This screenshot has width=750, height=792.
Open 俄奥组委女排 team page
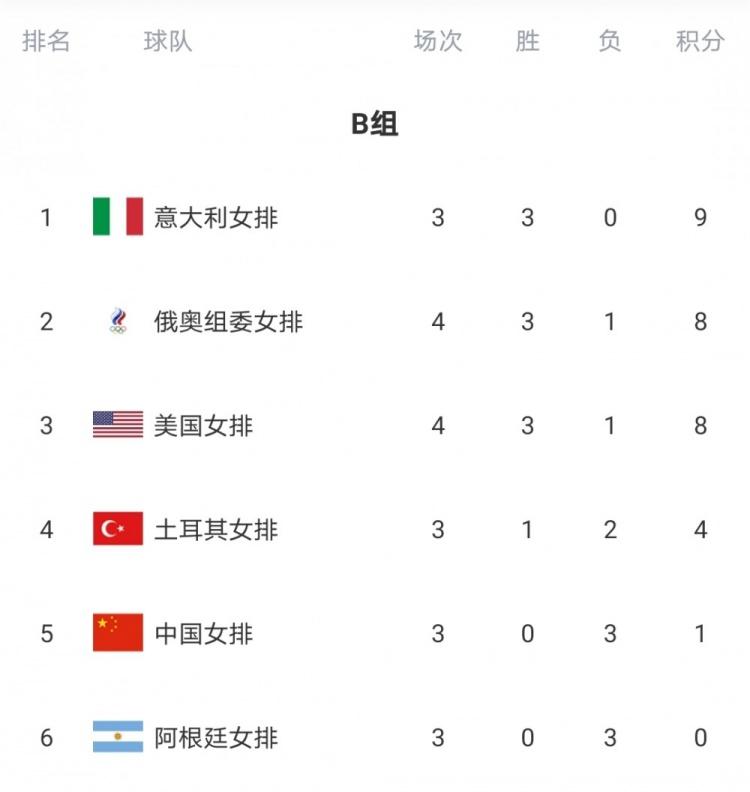(x=228, y=321)
